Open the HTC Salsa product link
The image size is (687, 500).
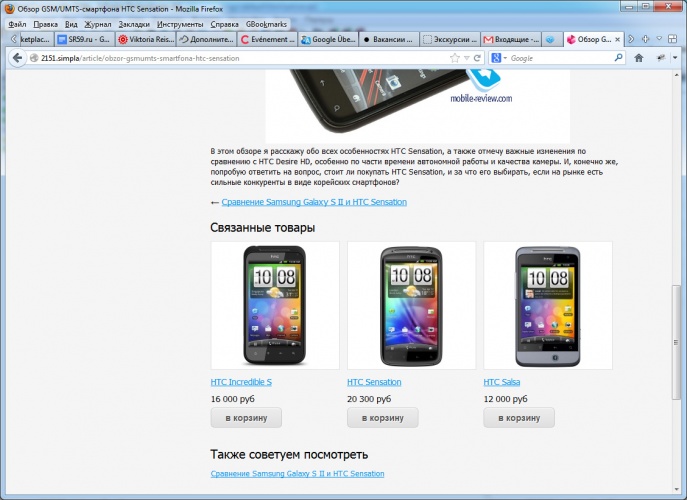click(x=502, y=382)
